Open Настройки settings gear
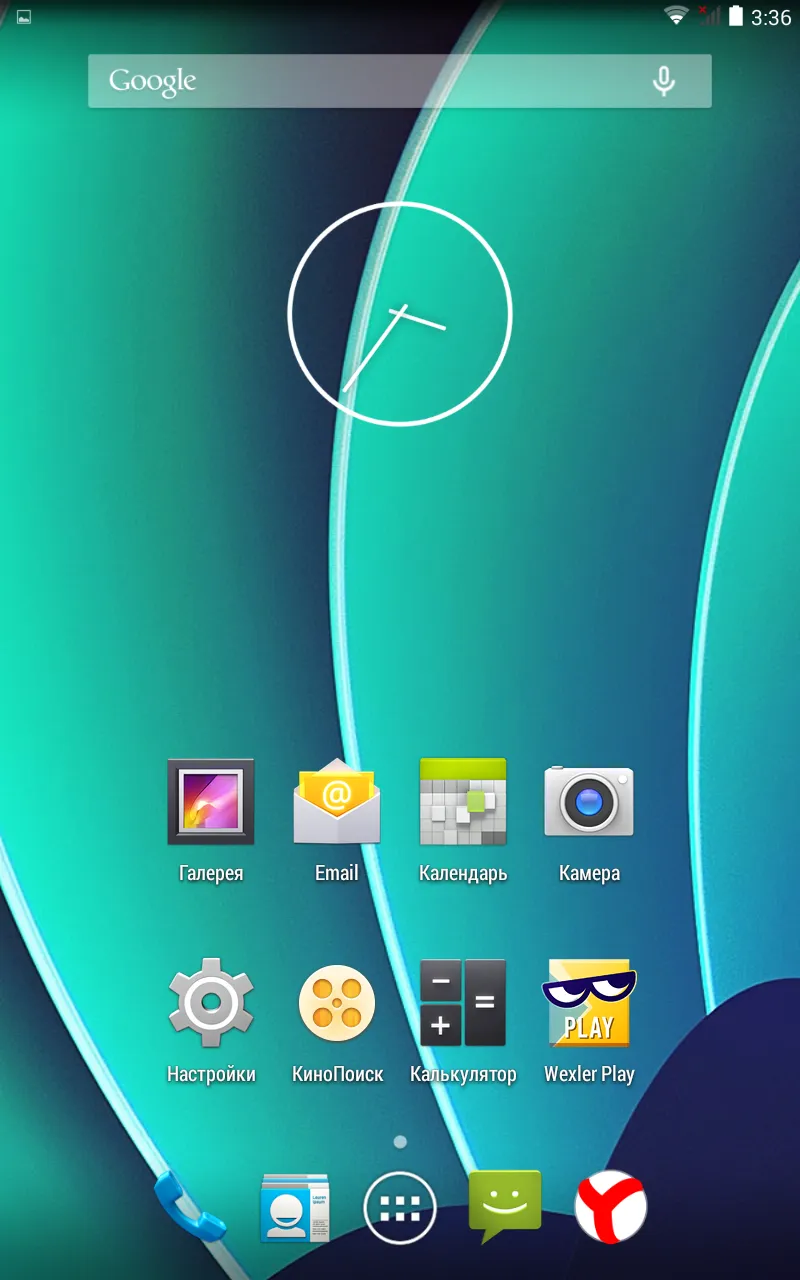This screenshot has width=800, height=1280. click(x=211, y=1003)
